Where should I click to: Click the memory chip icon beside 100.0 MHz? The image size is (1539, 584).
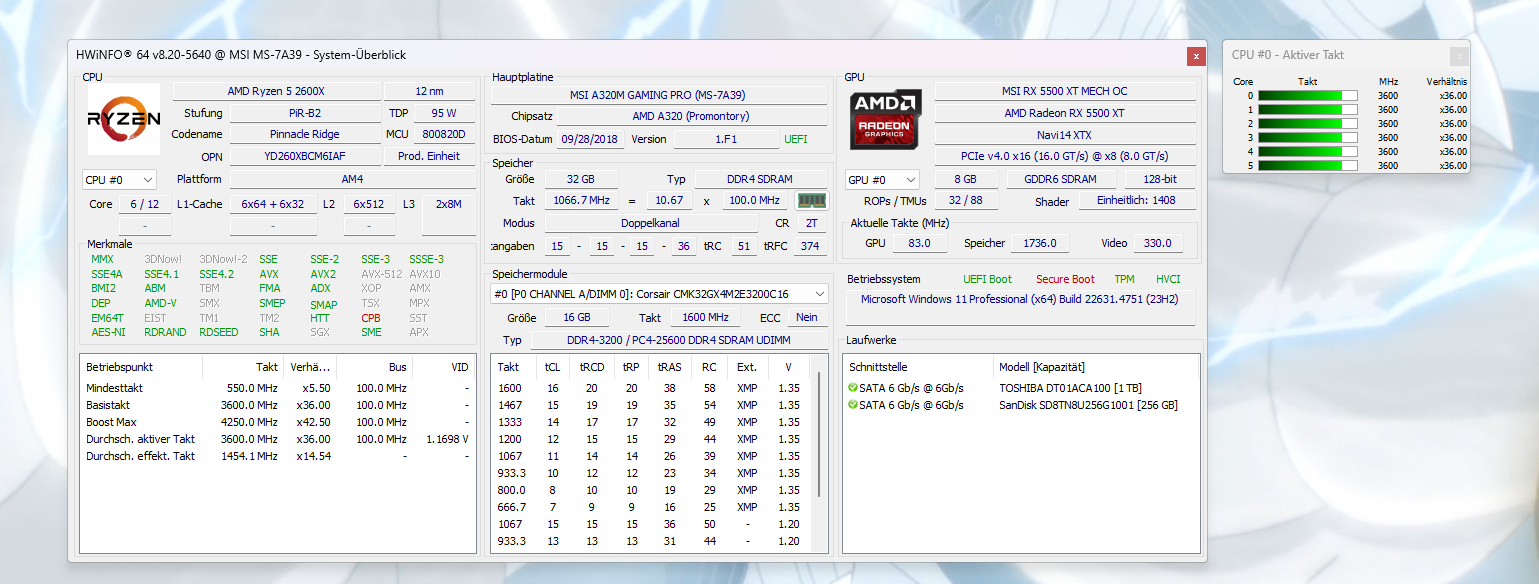point(810,201)
